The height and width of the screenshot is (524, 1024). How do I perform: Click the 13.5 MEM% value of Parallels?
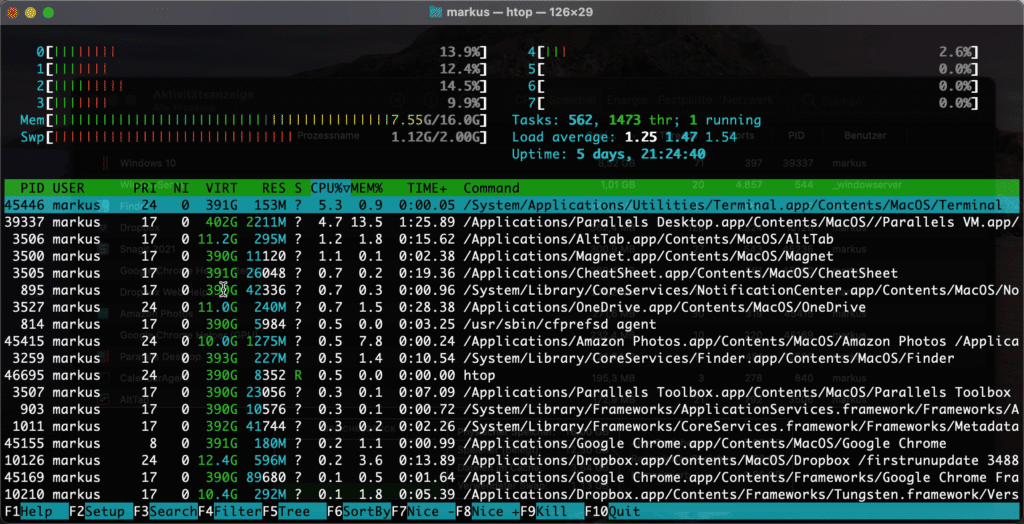pyautogui.click(x=366, y=222)
